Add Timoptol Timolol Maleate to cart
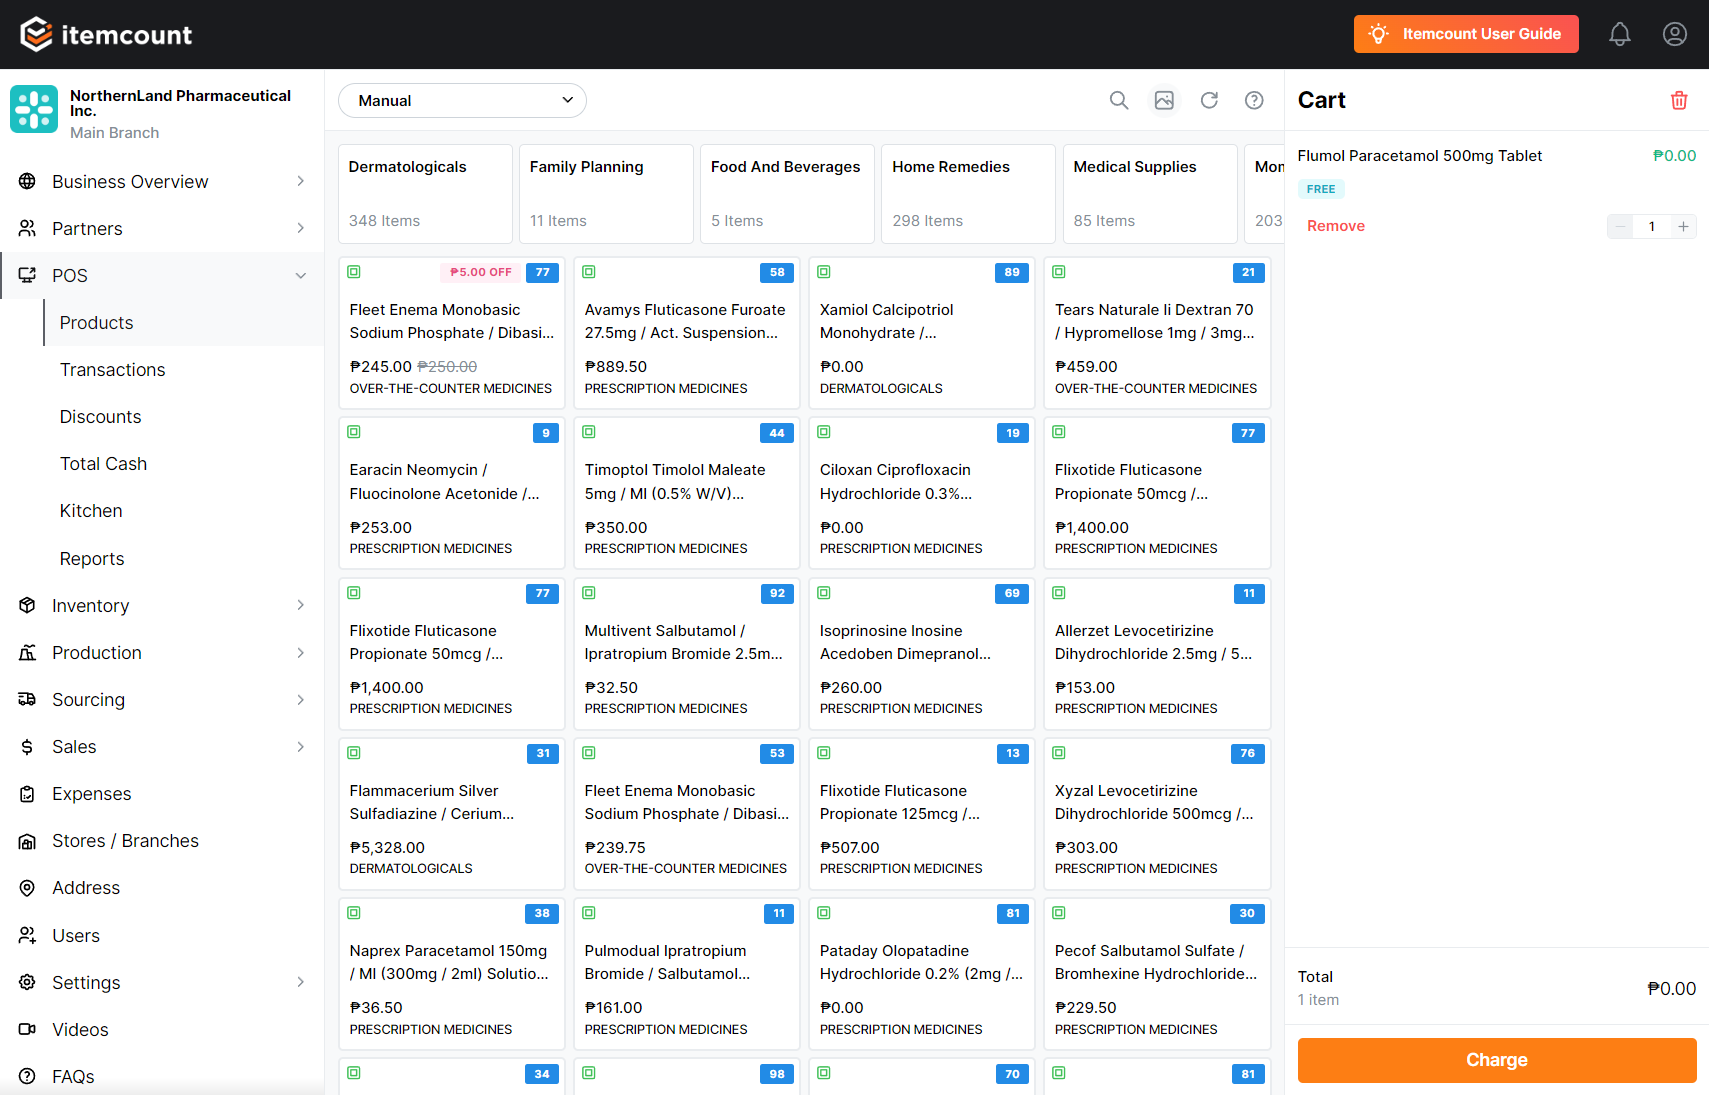Image resolution: width=1709 pixels, height=1095 pixels. tap(686, 493)
